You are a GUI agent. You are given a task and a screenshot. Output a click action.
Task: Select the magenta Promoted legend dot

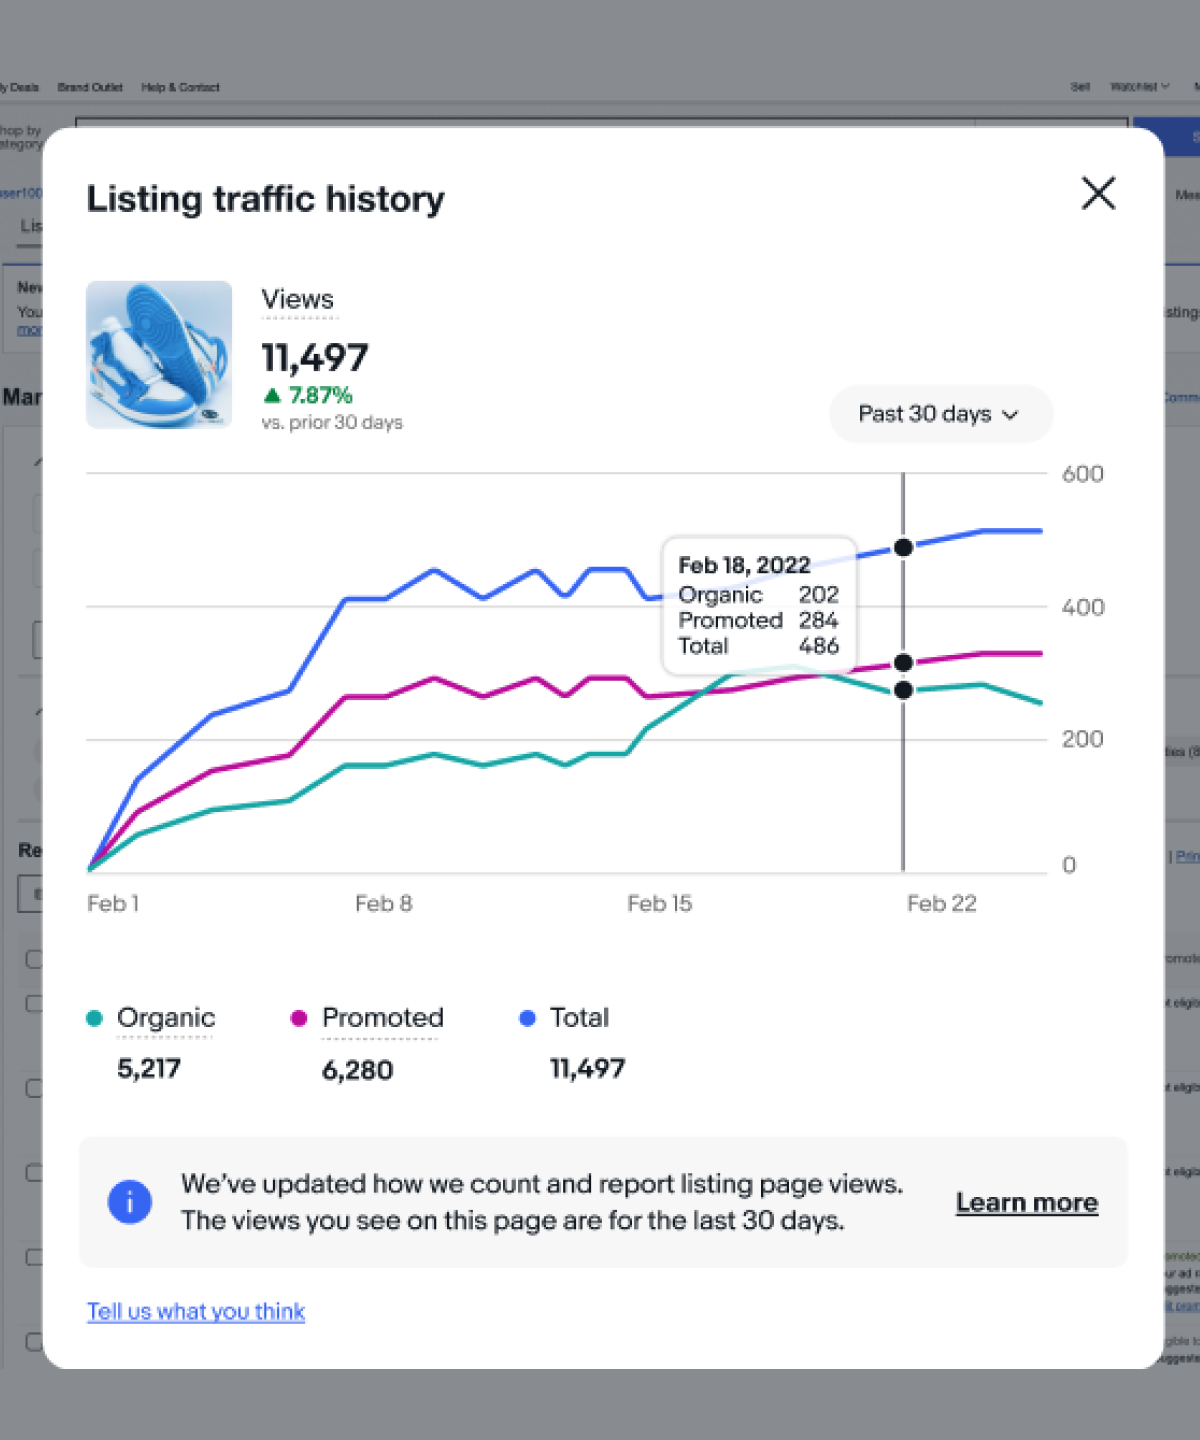(297, 1017)
